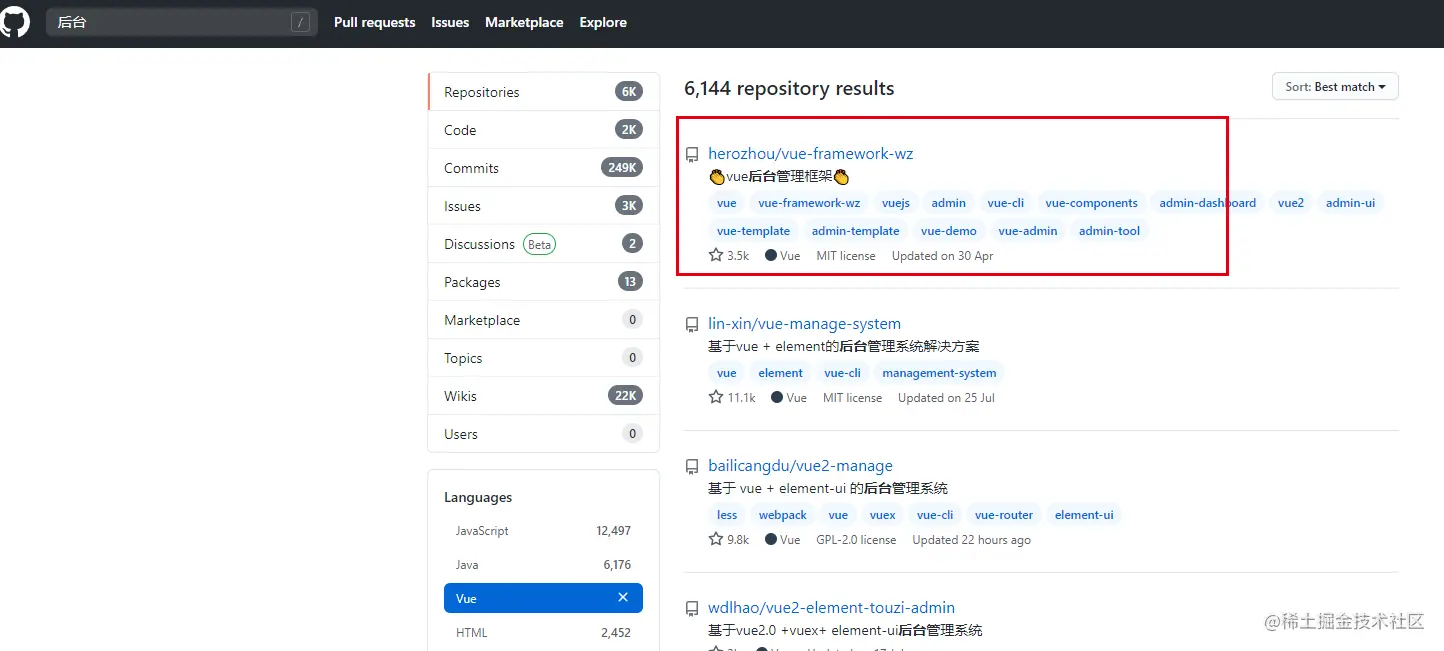1444x651 pixels.
Task: Click vuex topic tag
Action: [882, 515]
